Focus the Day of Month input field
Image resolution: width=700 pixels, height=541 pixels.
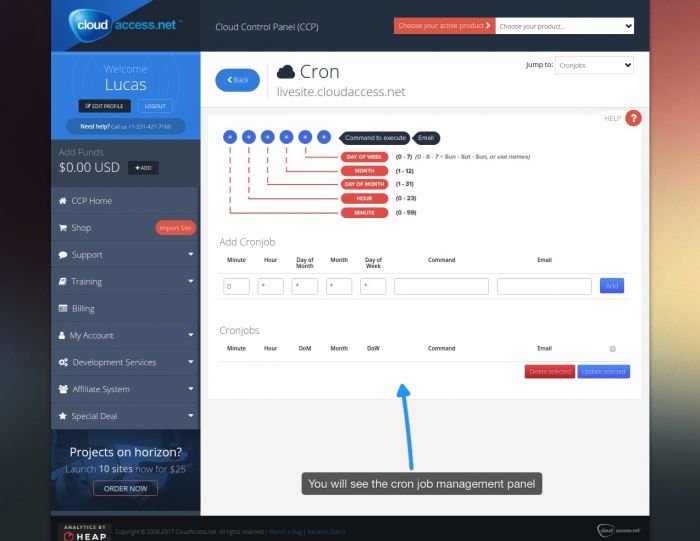click(x=305, y=286)
